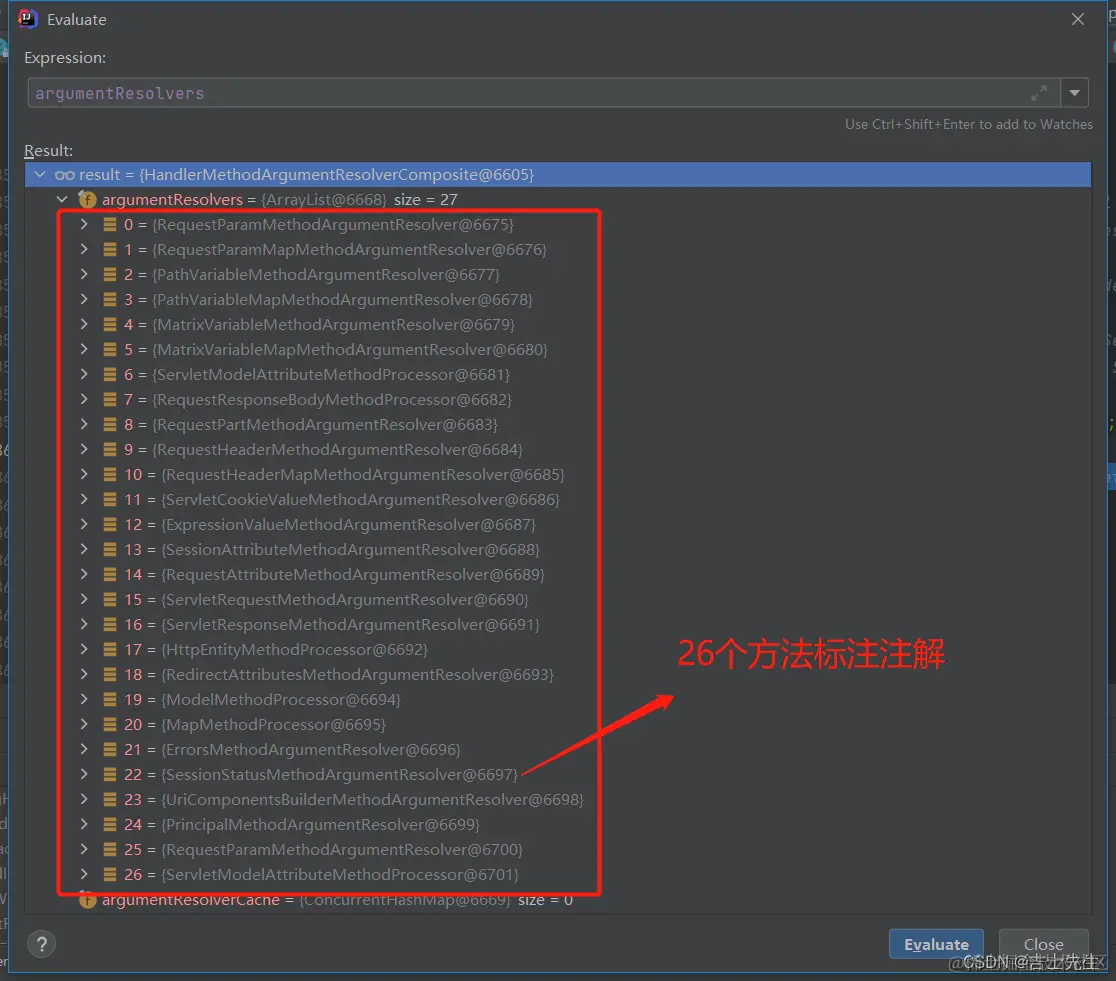Click list icon of element 18 RedirectAttributesMethodArgumentResolver
Viewport: 1116px width, 981px height.
pos(110,674)
